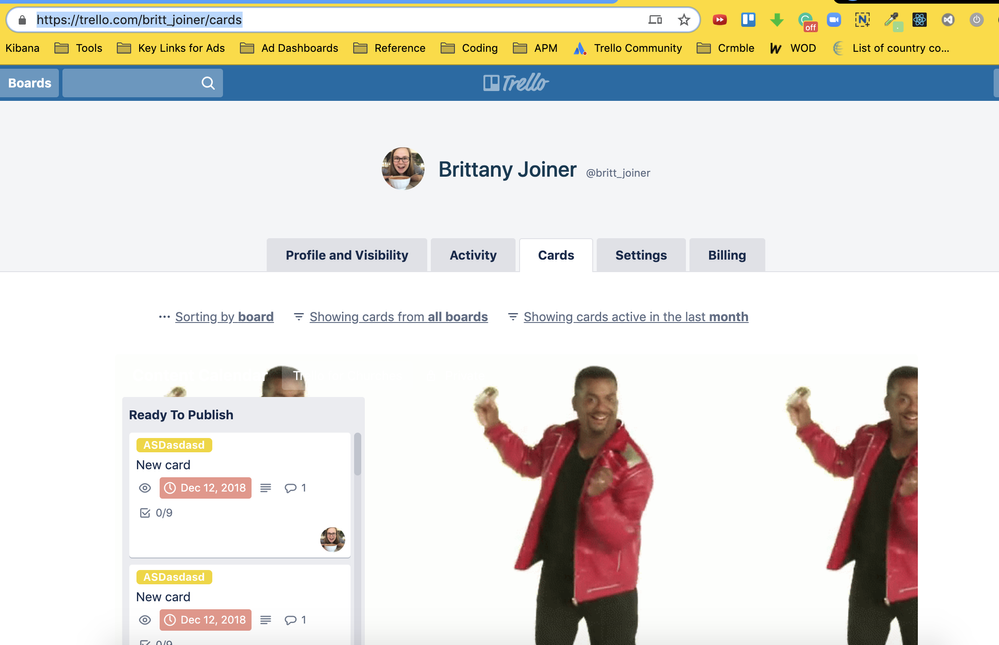Click filter icon beside last month
This screenshot has height=645, width=999.
(512, 317)
